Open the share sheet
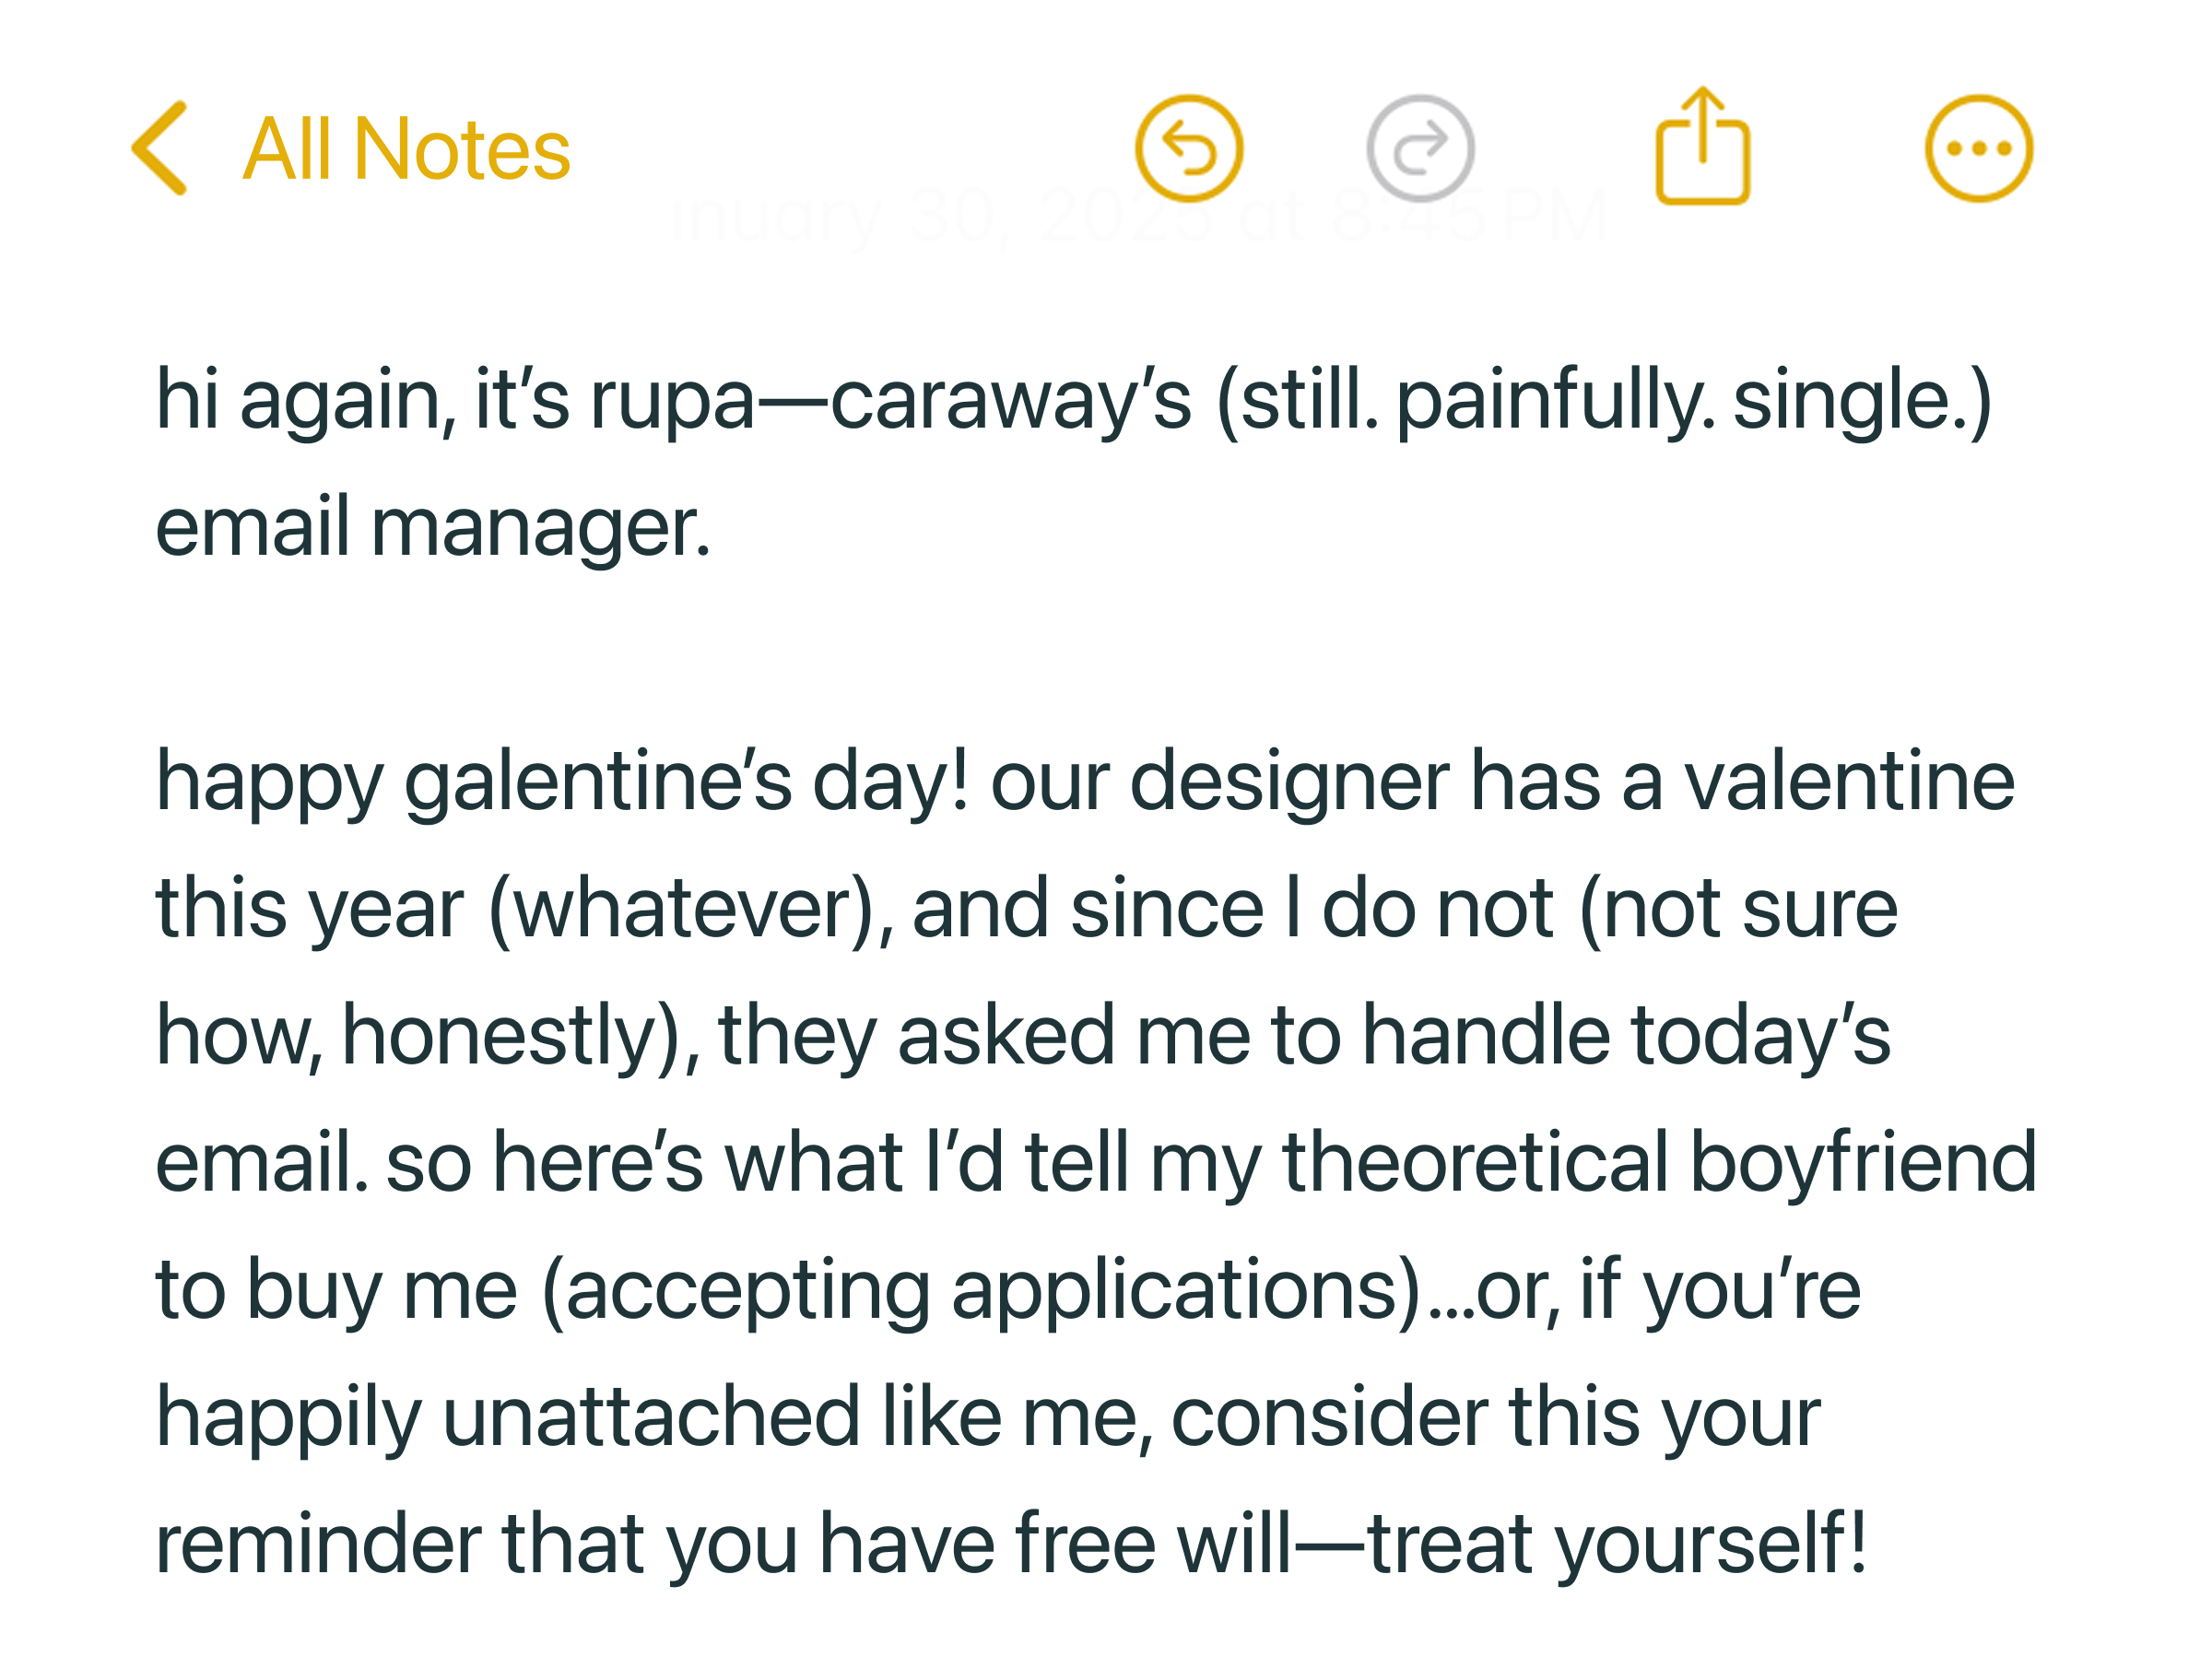The image size is (2212, 1680). (x=1702, y=148)
